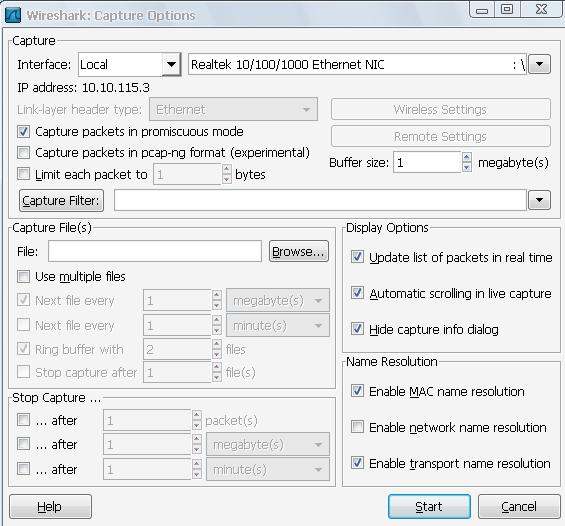The image size is (565, 526).
Task: Maximize the Capture Options window
Action: (x=507, y=9)
